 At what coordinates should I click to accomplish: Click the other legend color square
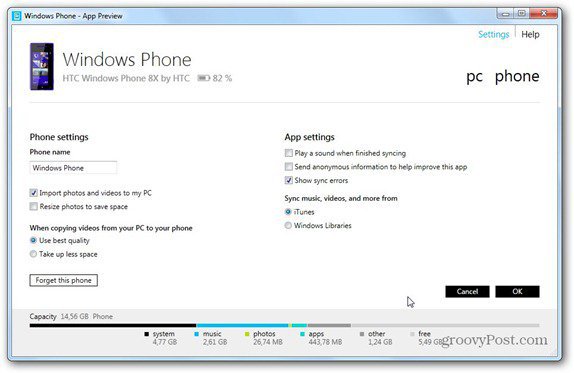(362, 334)
